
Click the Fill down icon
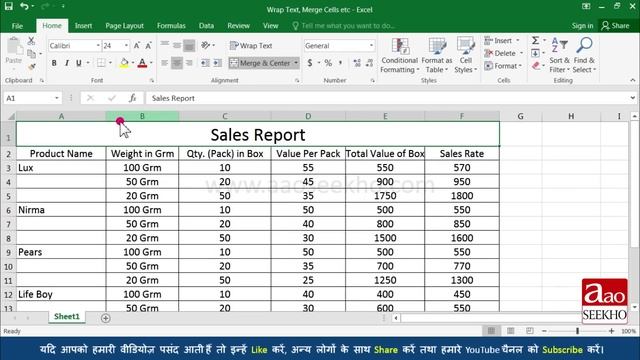coord(535,53)
